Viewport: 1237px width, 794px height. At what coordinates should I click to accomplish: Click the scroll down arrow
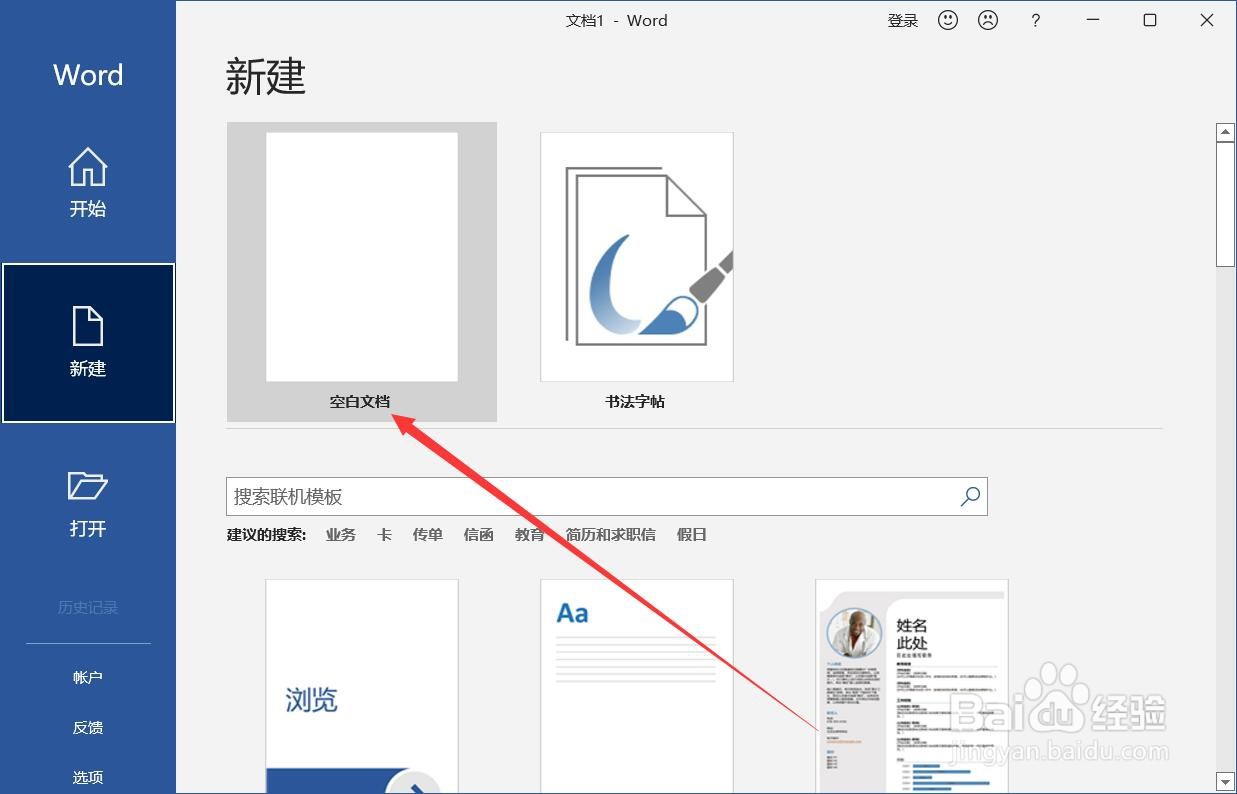tap(1225, 781)
